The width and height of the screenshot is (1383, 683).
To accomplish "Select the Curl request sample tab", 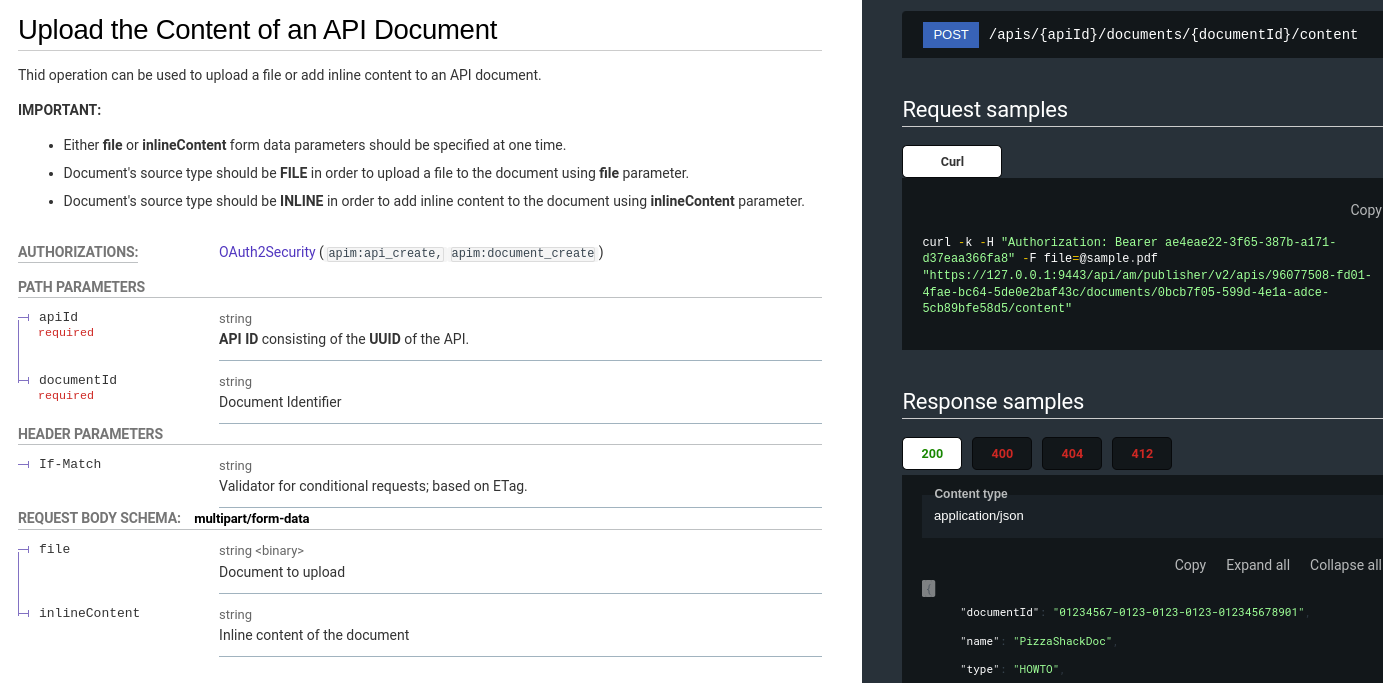I will [951, 161].
